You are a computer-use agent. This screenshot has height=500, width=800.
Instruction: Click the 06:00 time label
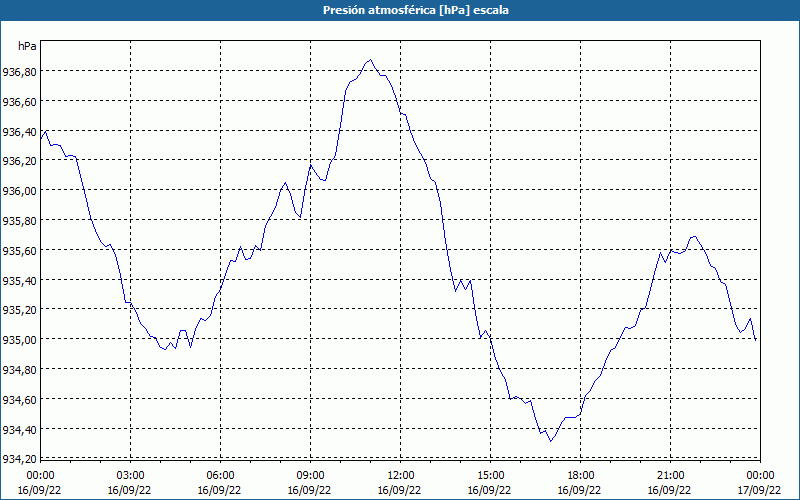point(220,476)
